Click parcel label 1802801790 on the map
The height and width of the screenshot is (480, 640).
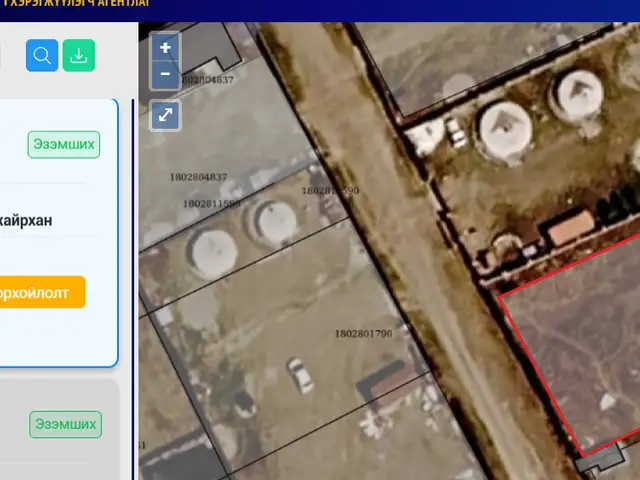[x=363, y=334]
